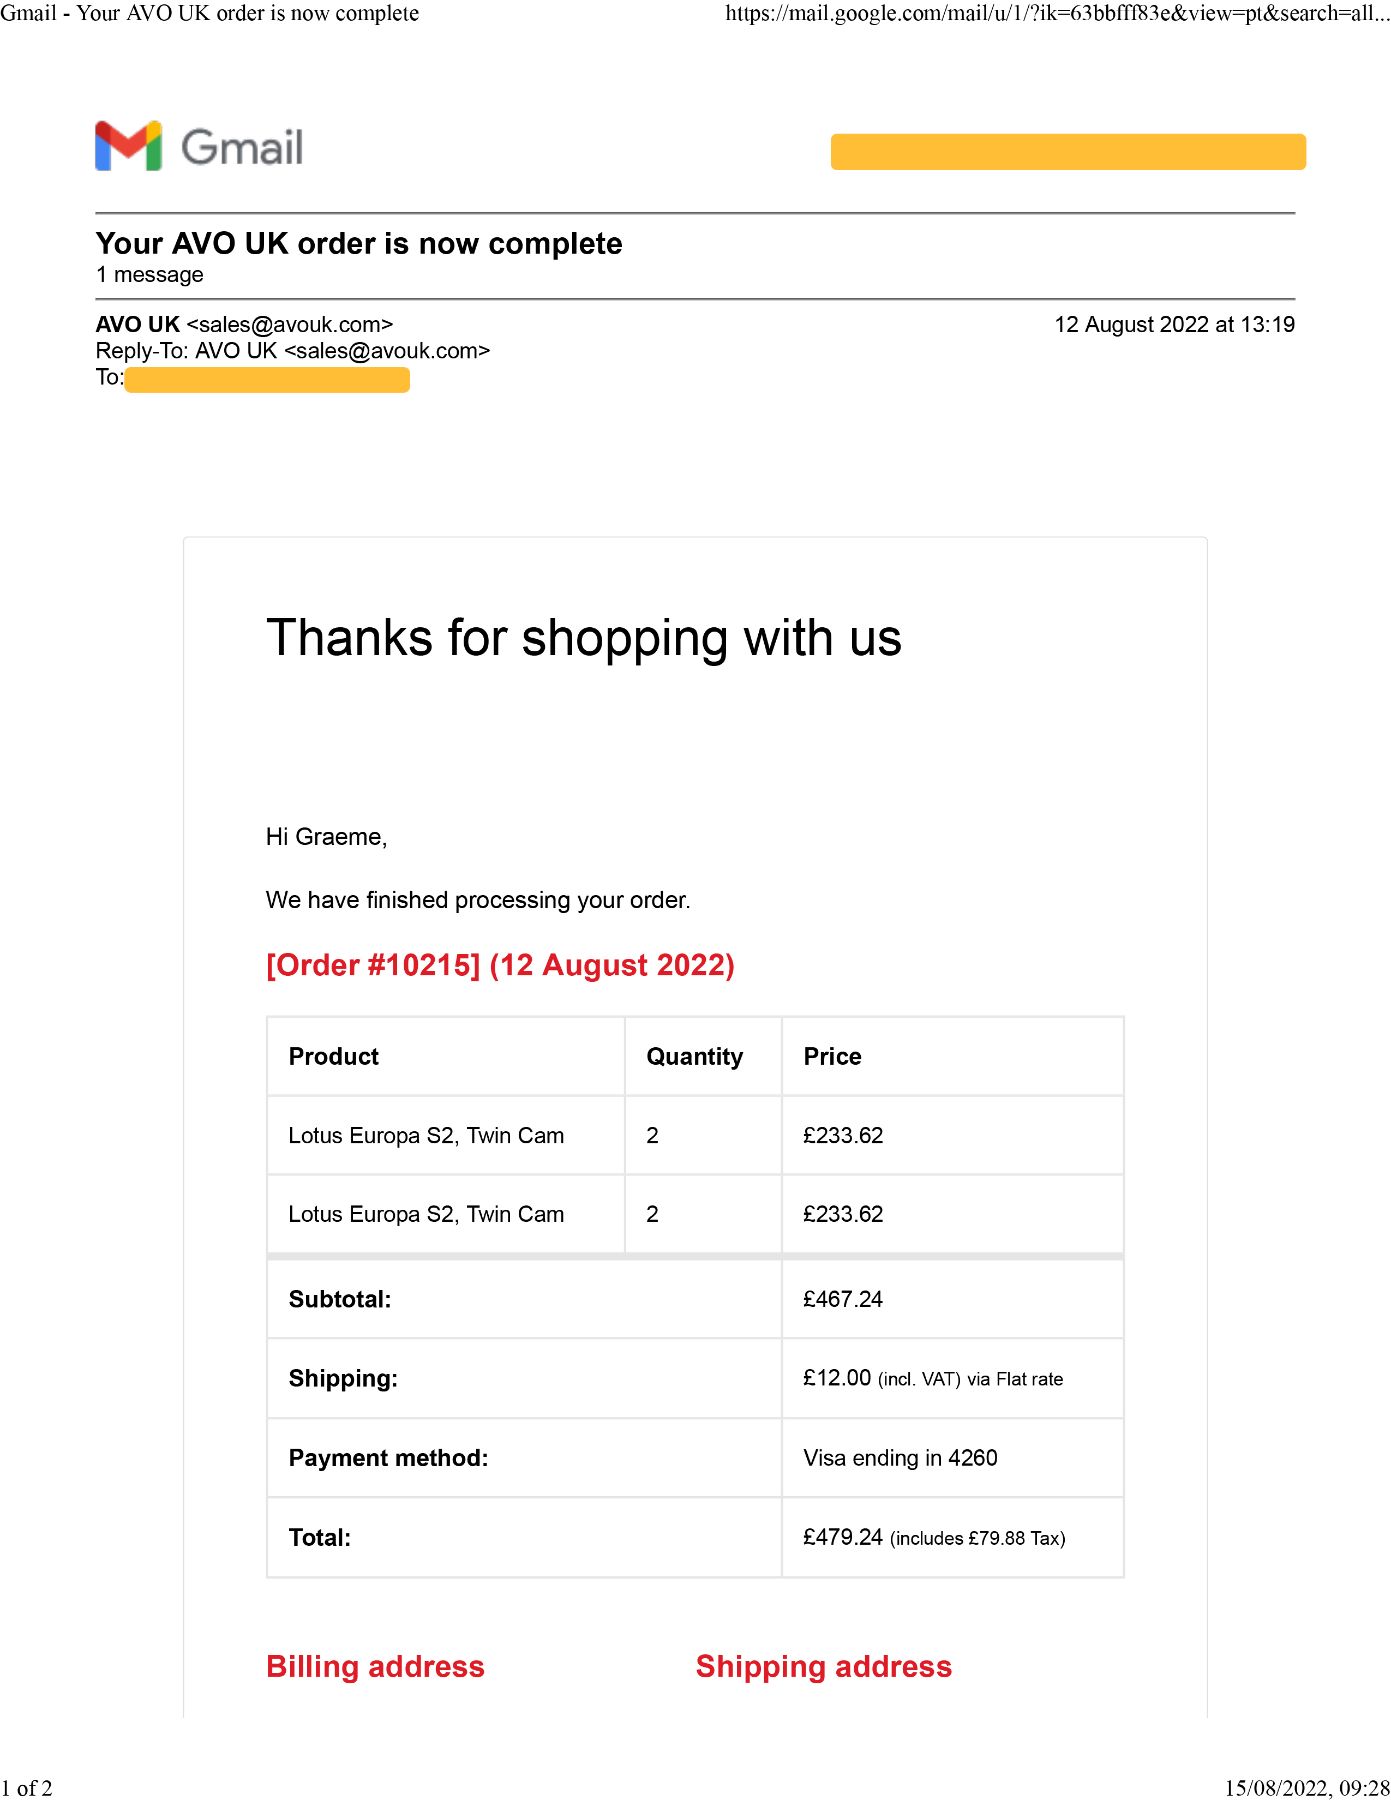
Task: Click the Price column header
Action: 832,1057
